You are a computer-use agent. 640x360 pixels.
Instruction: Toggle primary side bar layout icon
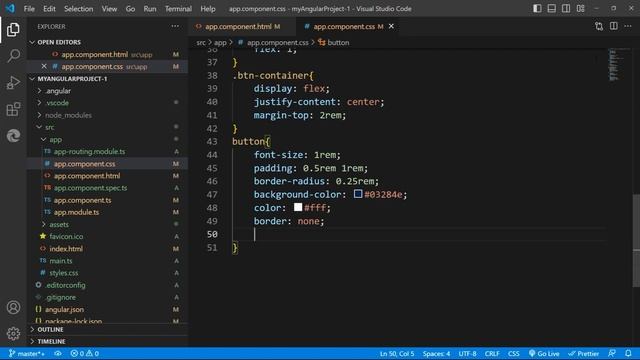click(537, 9)
